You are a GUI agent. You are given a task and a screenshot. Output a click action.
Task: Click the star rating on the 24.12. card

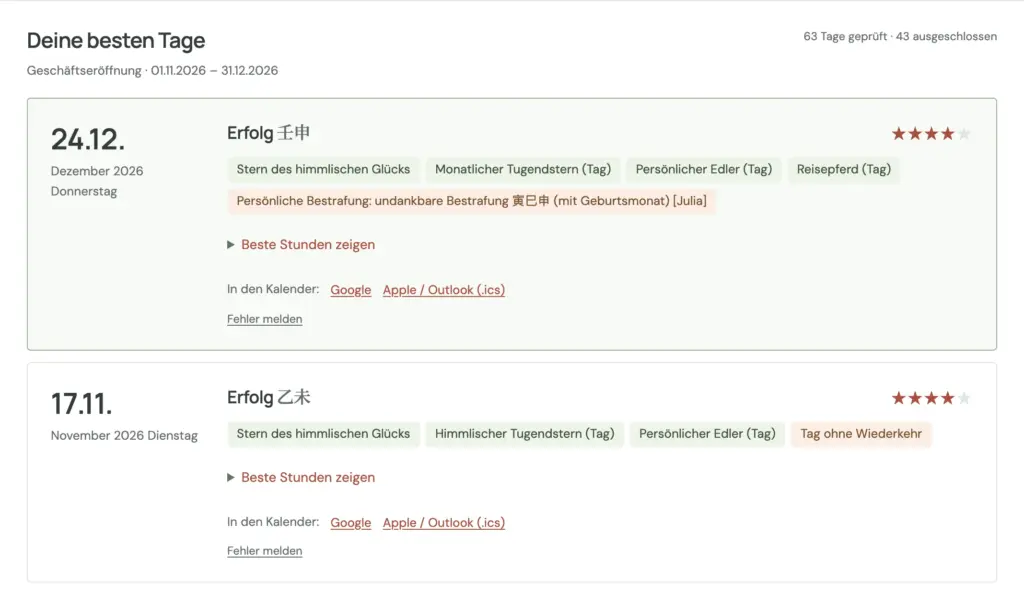point(931,134)
